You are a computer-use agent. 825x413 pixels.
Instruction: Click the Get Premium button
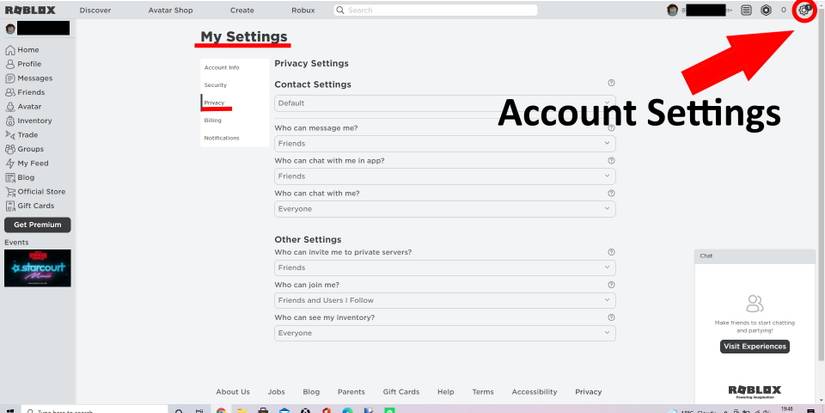pos(37,225)
